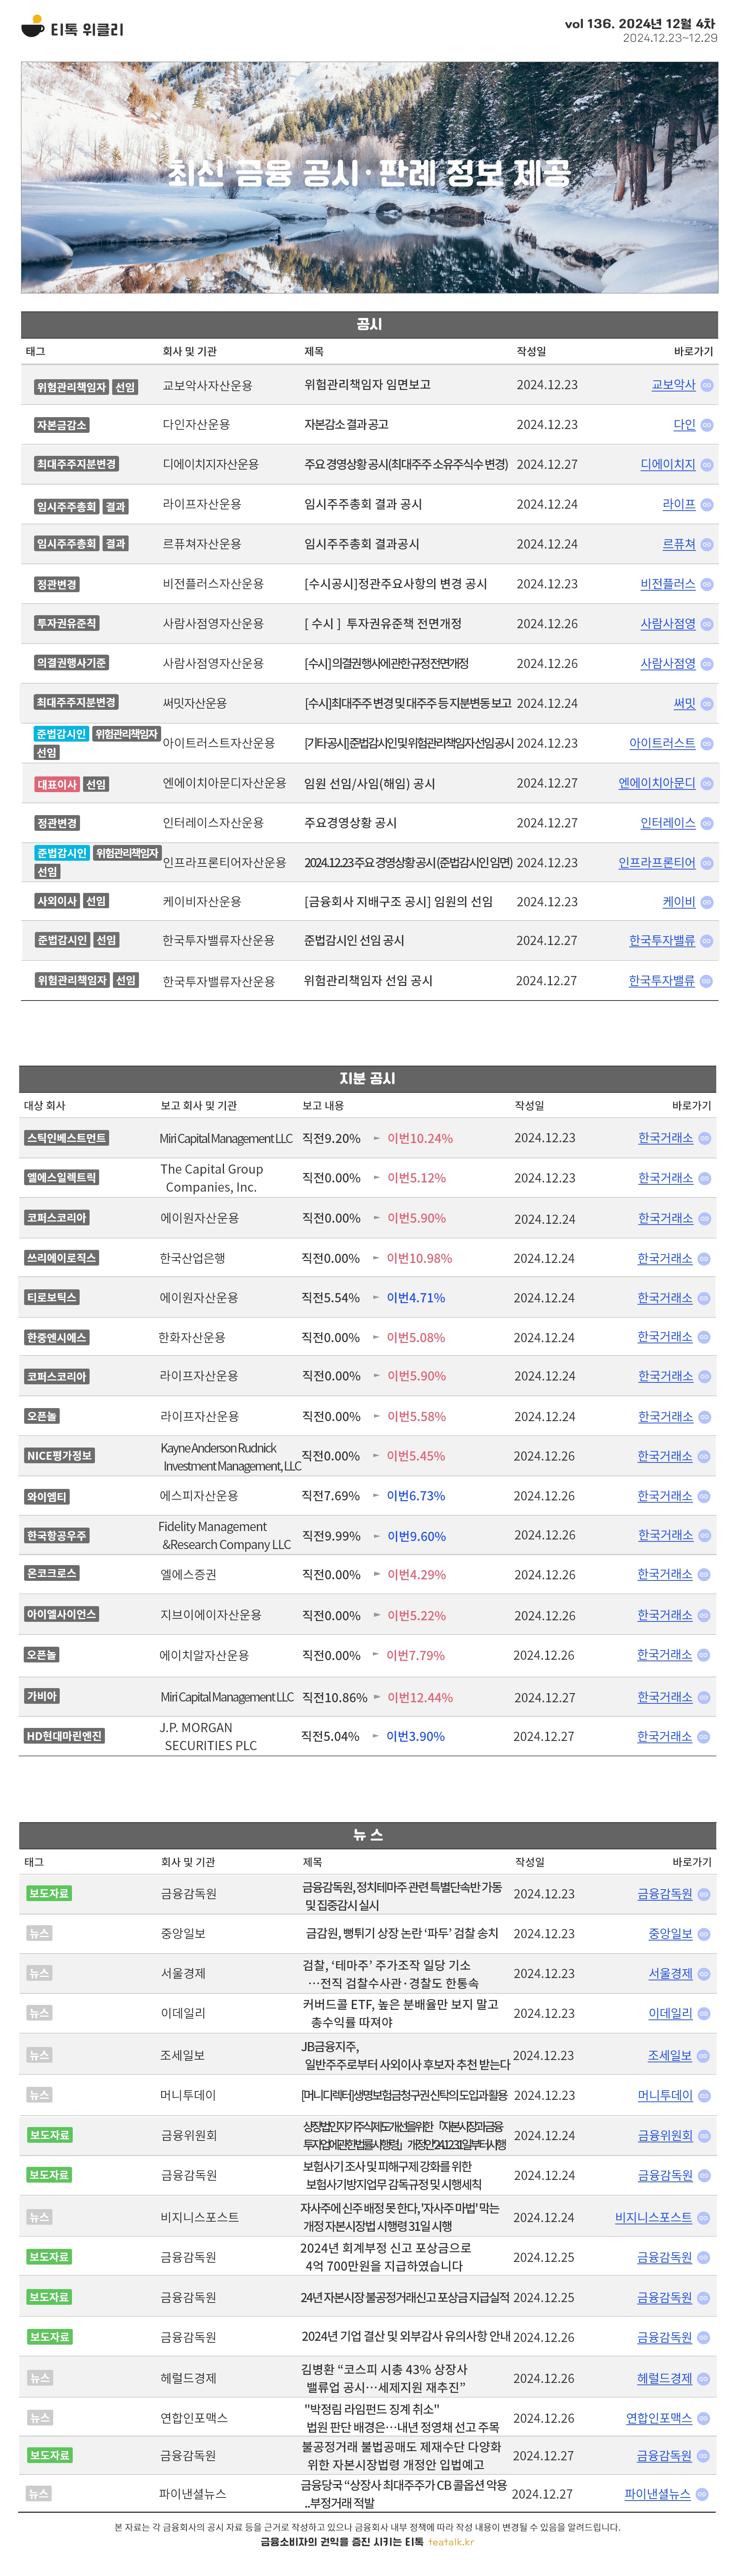
Task: Click the link icon beside 비전플러스
Action: click(x=707, y=584)
